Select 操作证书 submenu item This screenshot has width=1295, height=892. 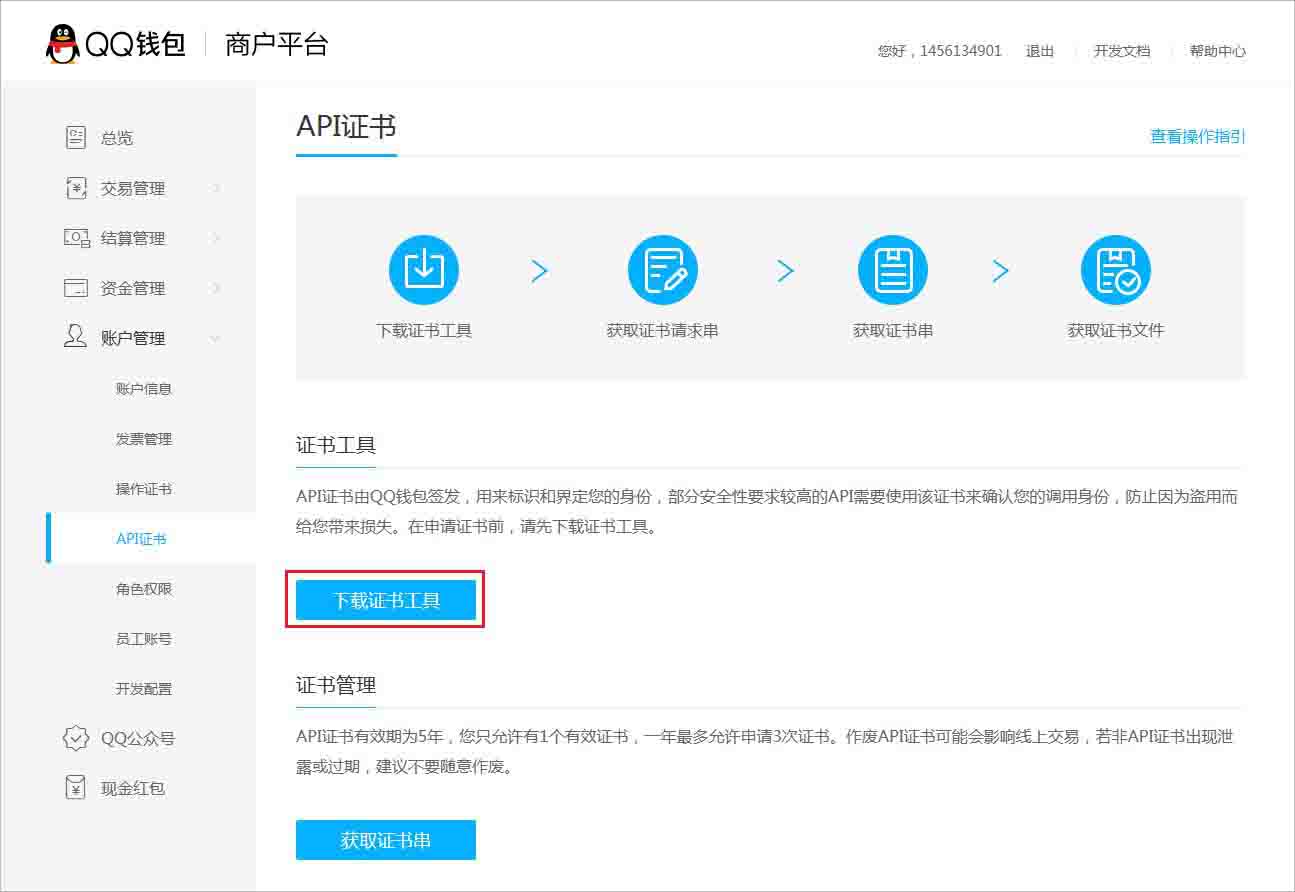point(144,488)
